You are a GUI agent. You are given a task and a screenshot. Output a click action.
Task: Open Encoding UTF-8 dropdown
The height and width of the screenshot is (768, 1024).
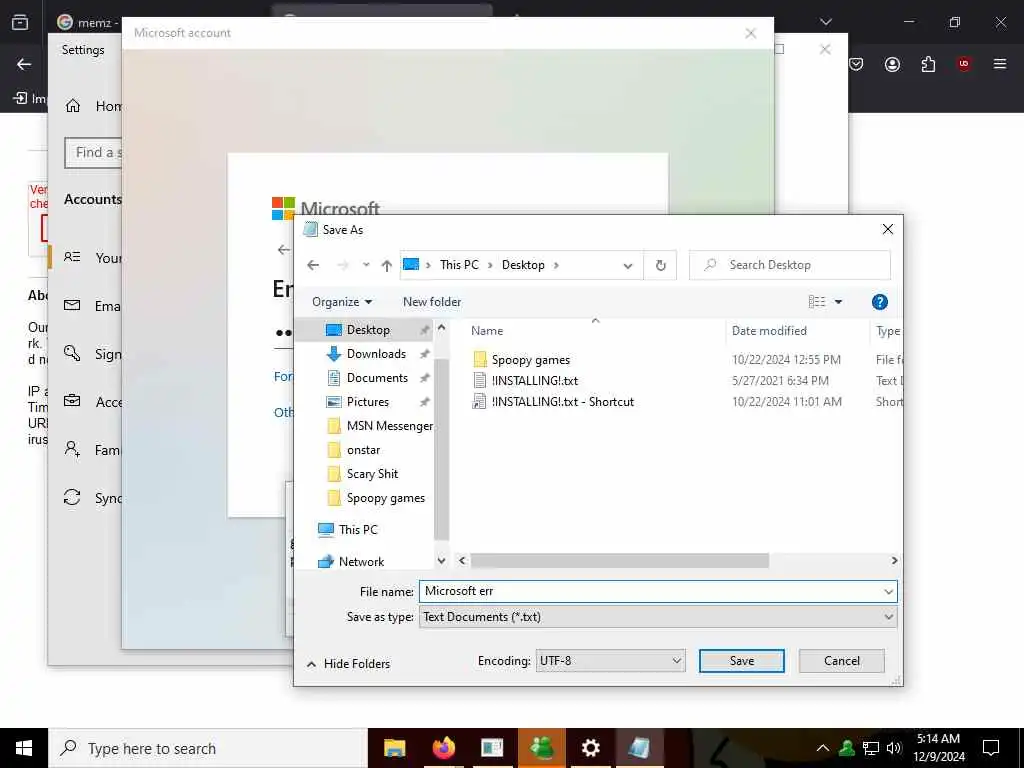(610, 661)
